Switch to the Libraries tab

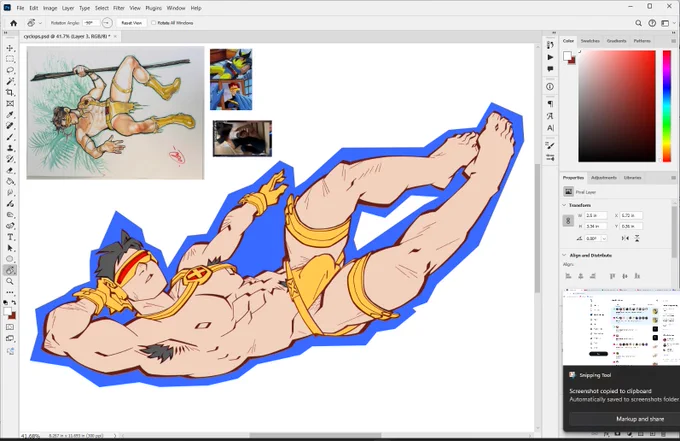point(632,178)
